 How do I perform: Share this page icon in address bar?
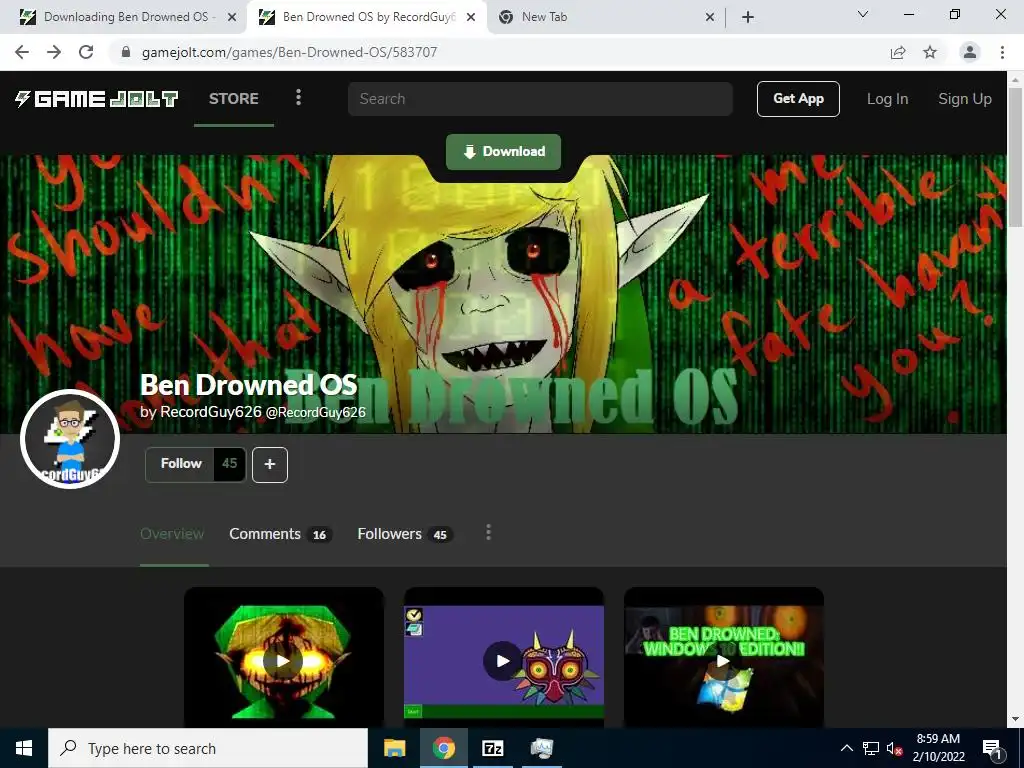[x=898, y=52]
